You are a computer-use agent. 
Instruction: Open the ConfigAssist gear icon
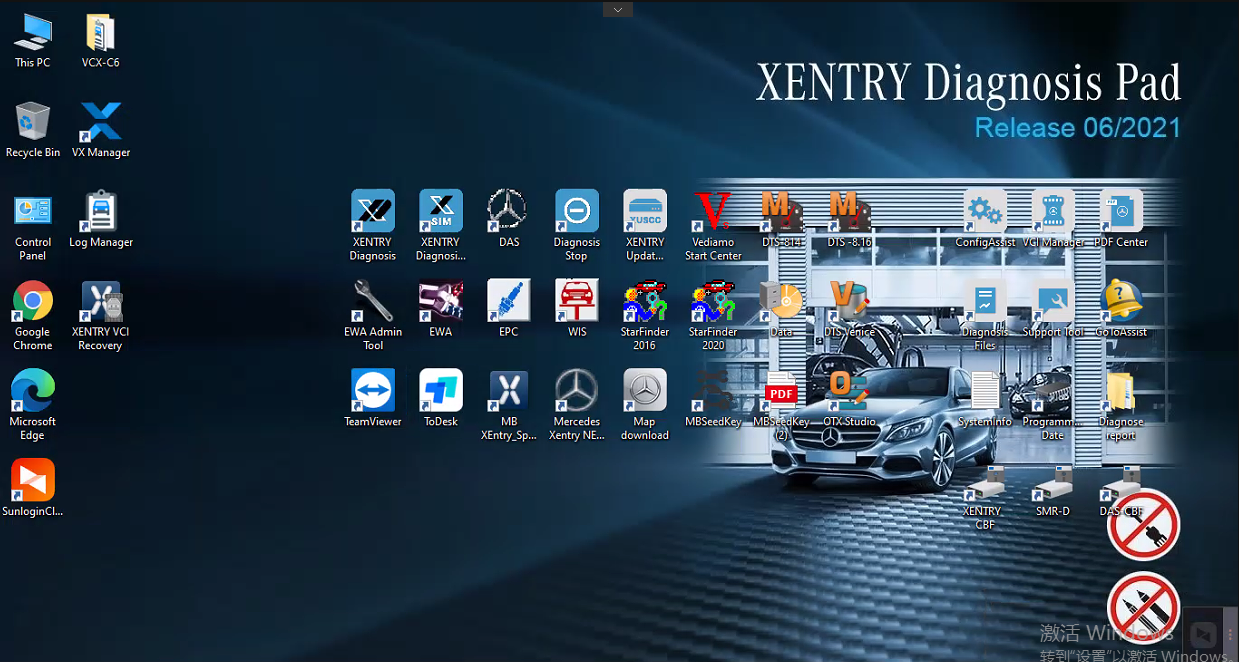985,212
